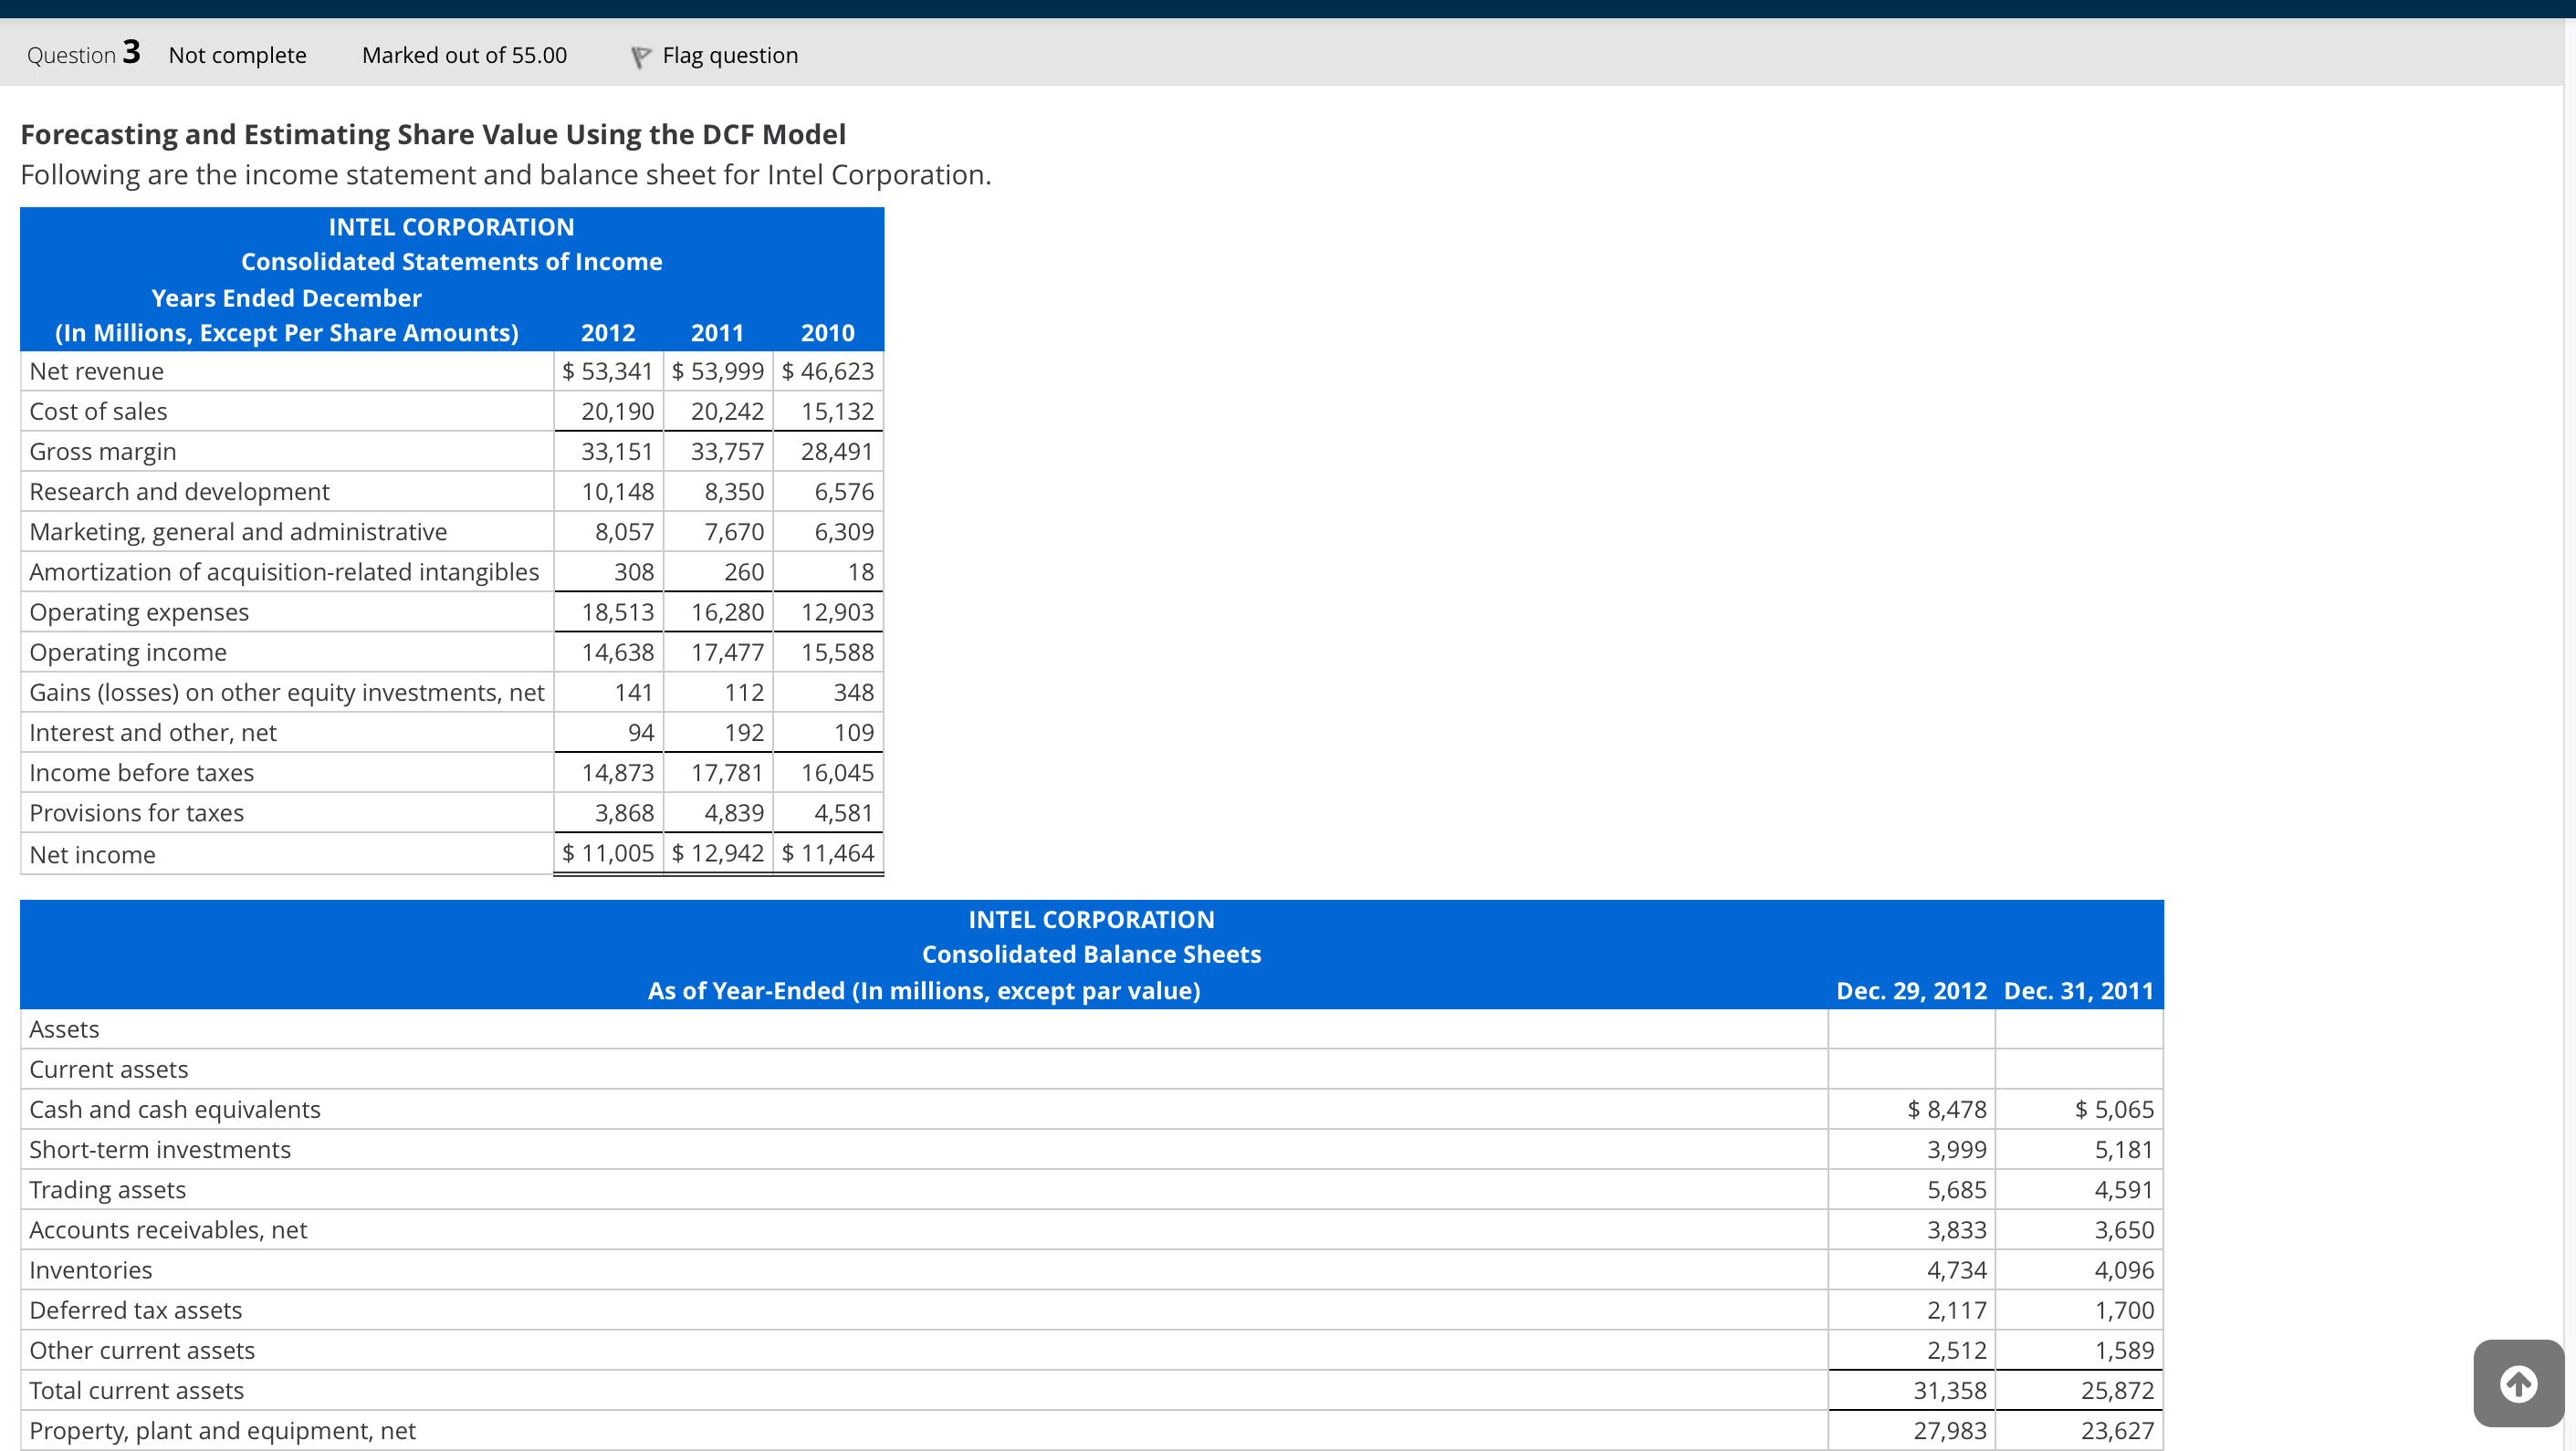Click the Inventories row label
The image size is (2576, 1451).
pyautogui.click(x=91, y=1270)
